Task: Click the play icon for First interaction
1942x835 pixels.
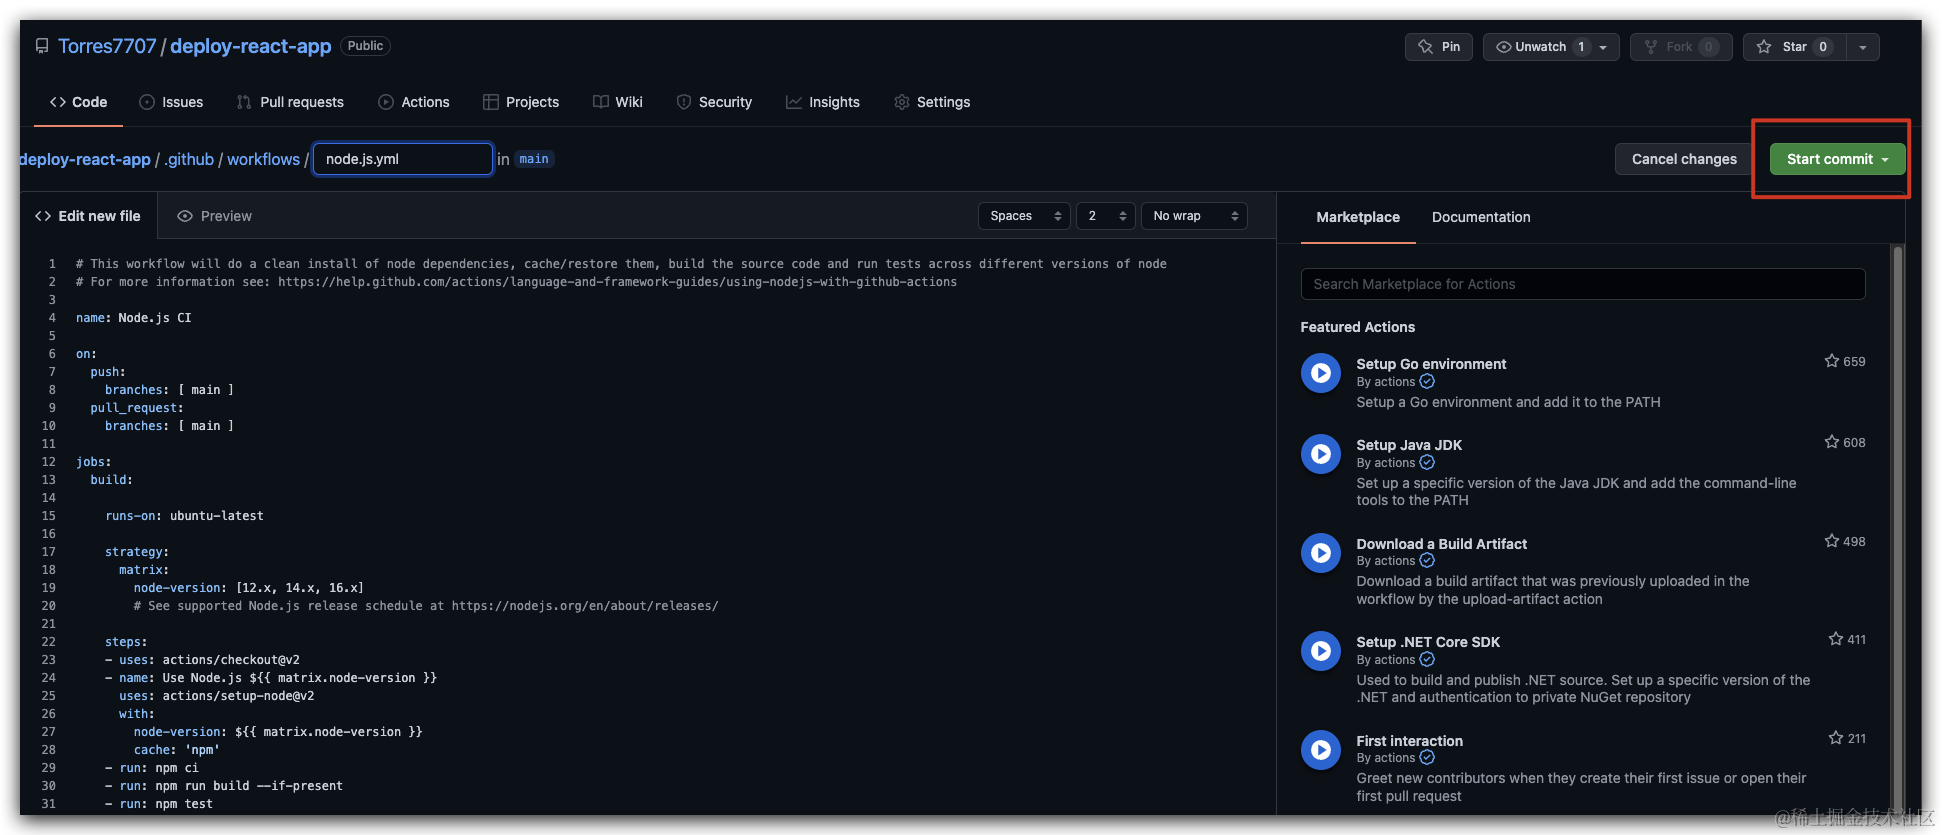Action: point(1321,750)
